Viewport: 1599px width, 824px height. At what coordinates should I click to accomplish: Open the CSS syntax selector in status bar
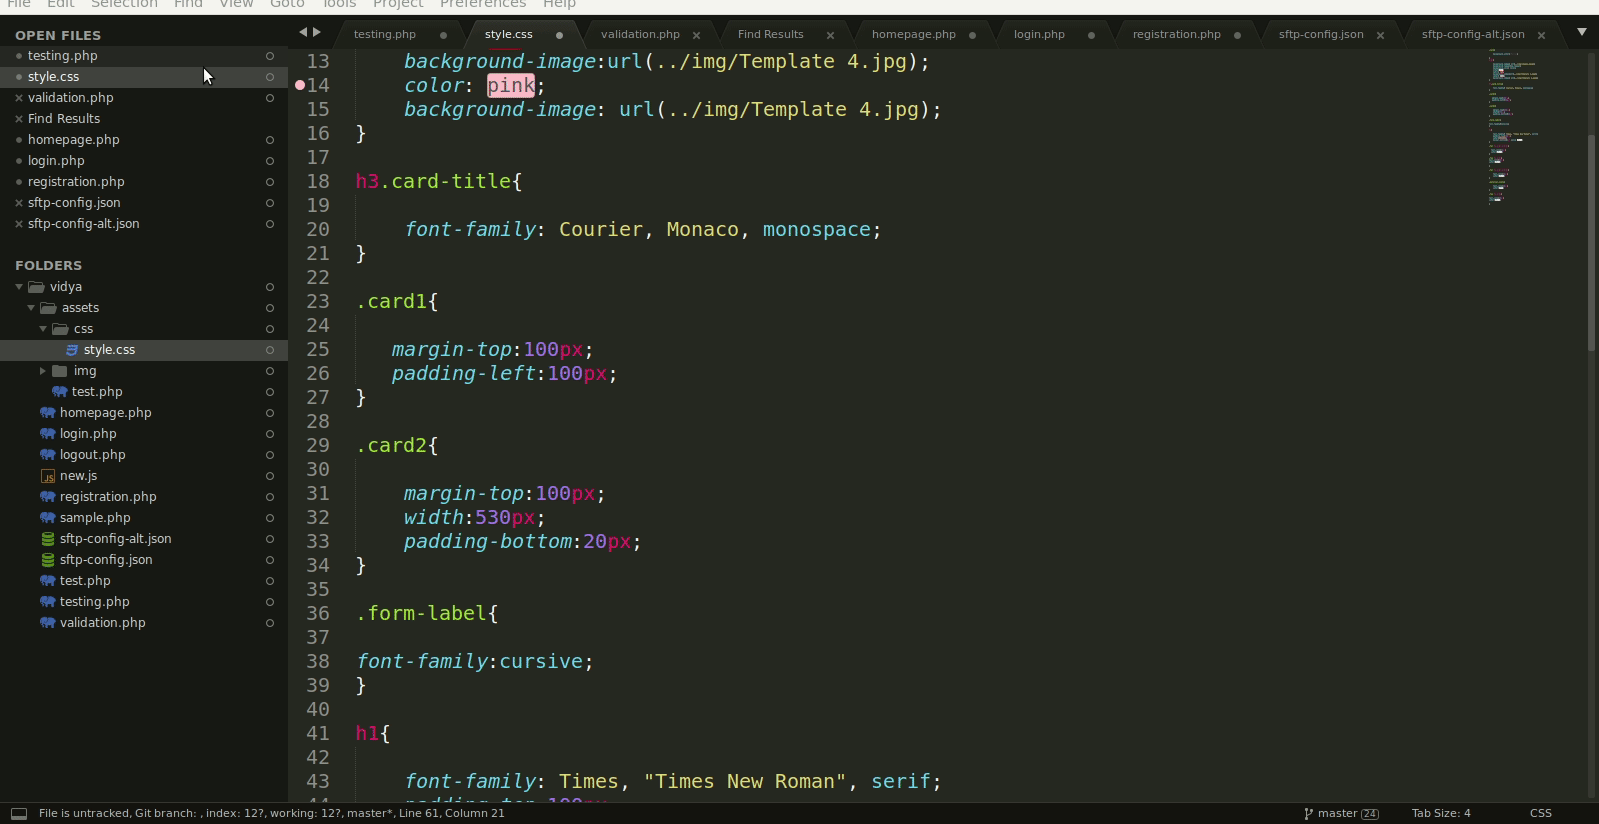click(1541, 813)
